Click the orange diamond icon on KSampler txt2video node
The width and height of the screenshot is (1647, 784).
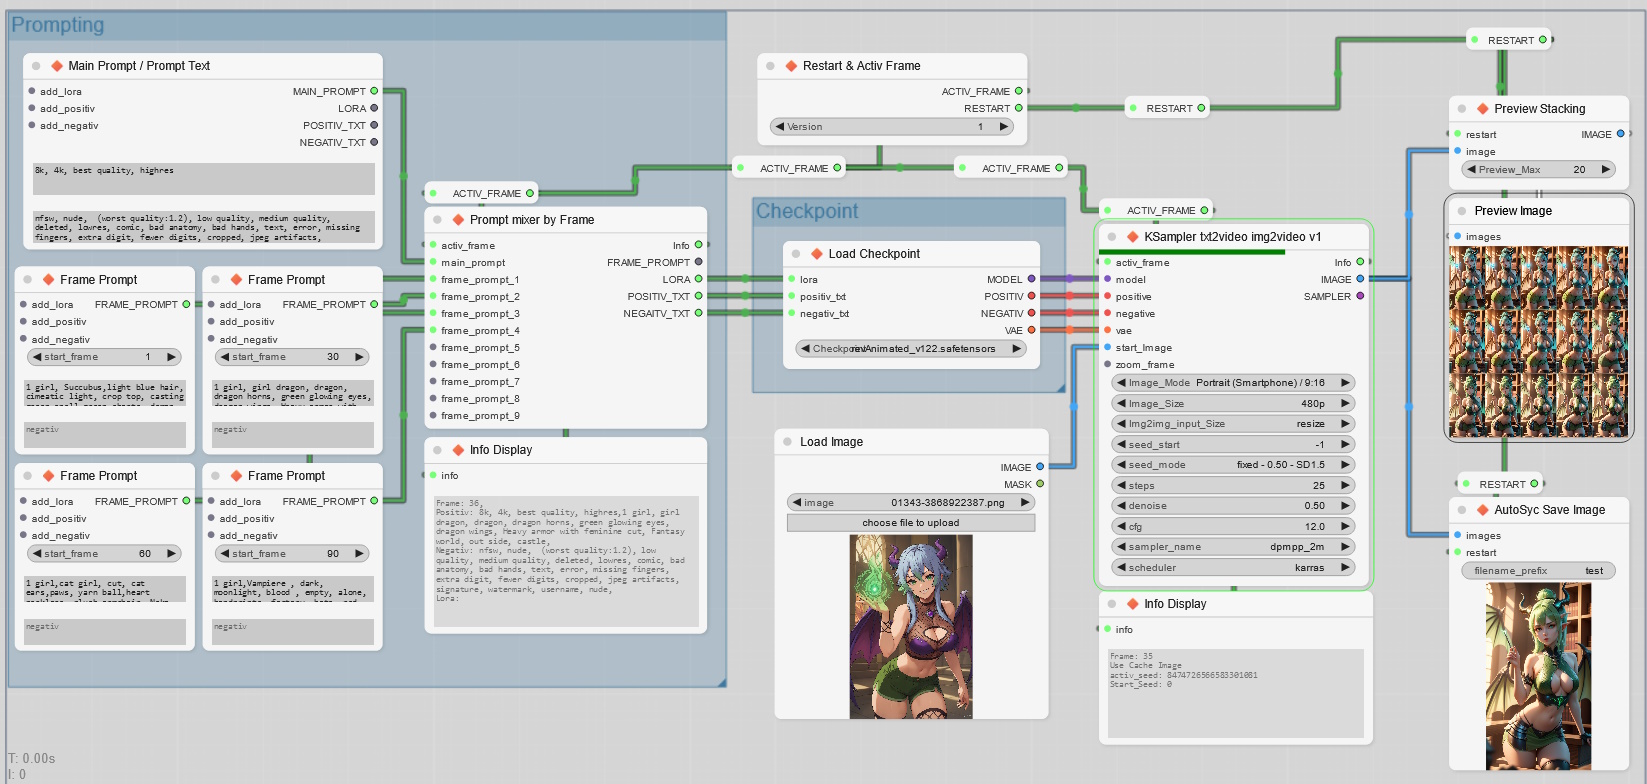[1133, 237]
